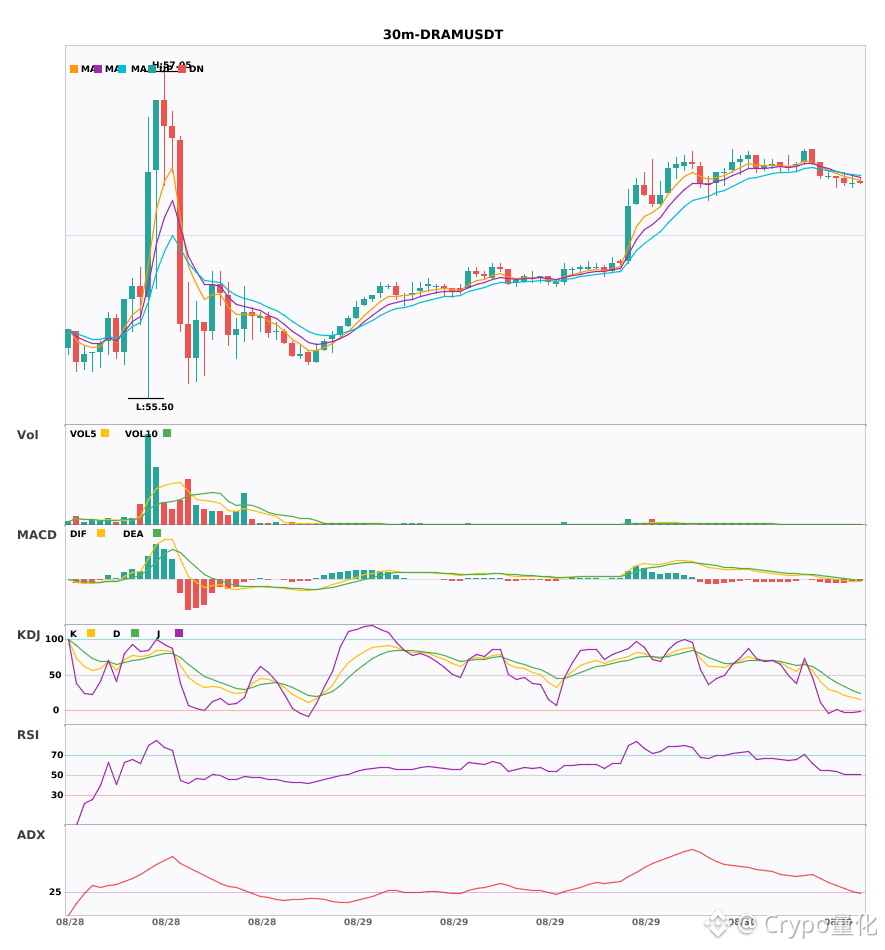Image resolution: width=885 pixels, height=950 pixels.
Task: Click the orange MA legend swatch
Action: point(74,69)
